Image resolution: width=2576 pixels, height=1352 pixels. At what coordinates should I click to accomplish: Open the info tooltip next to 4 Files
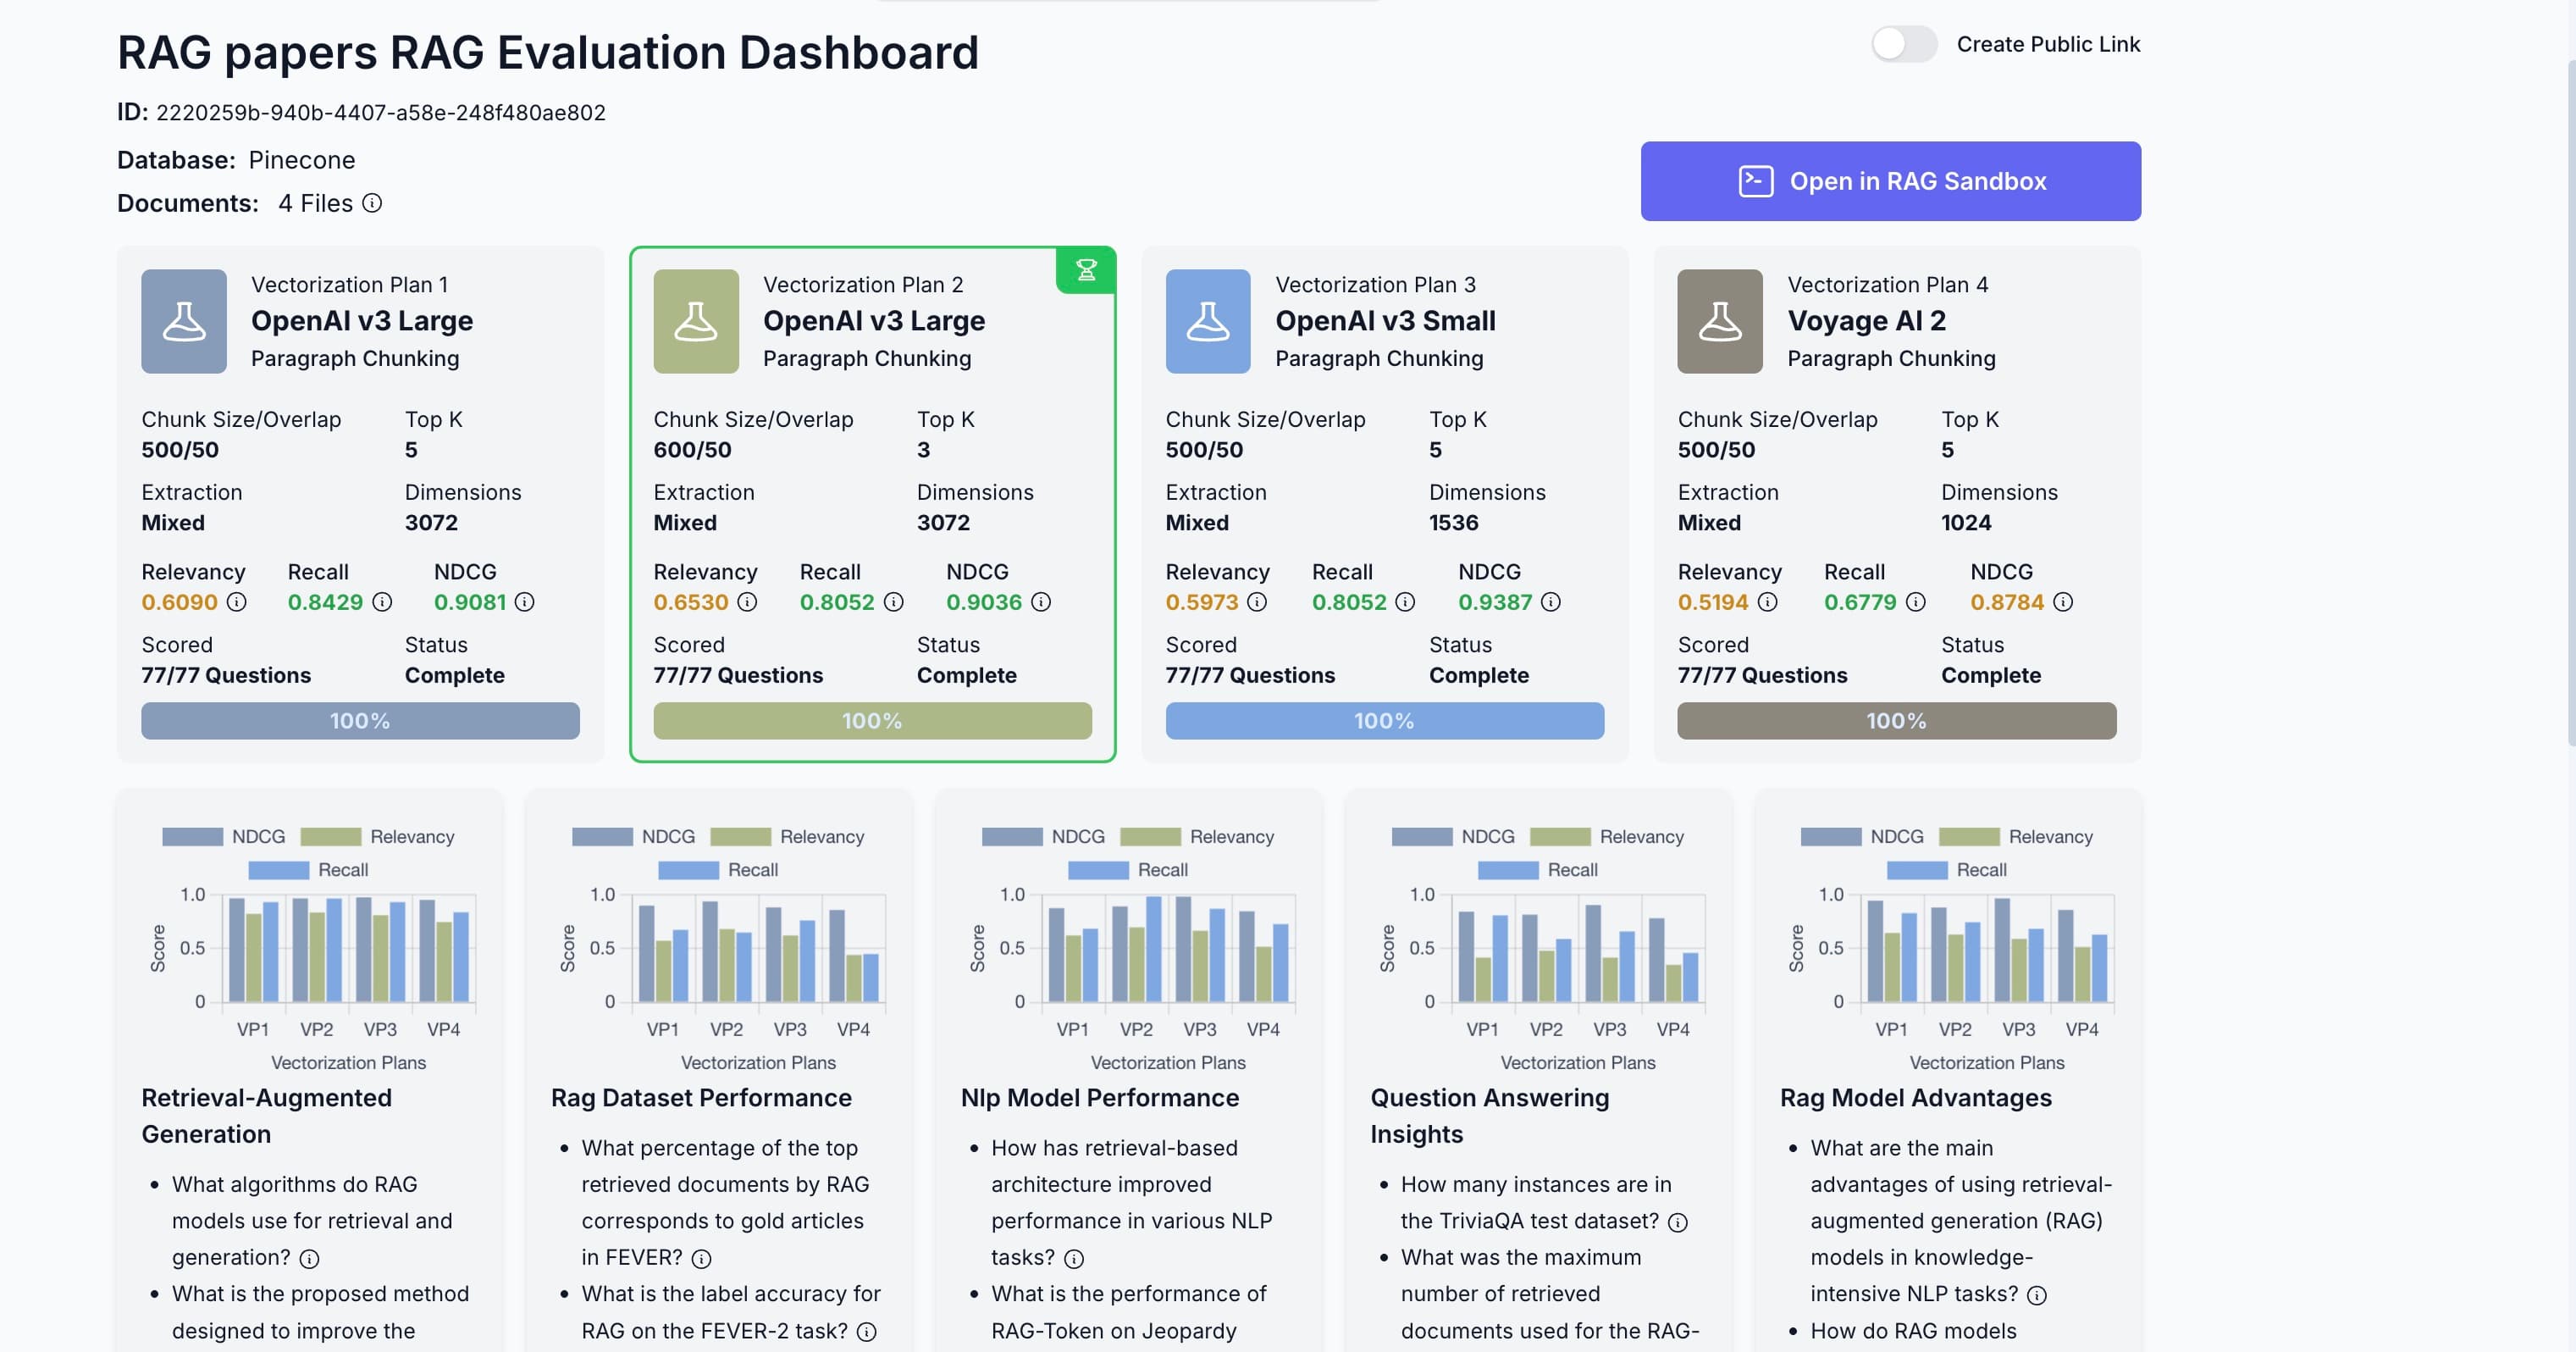click(372, 203)
